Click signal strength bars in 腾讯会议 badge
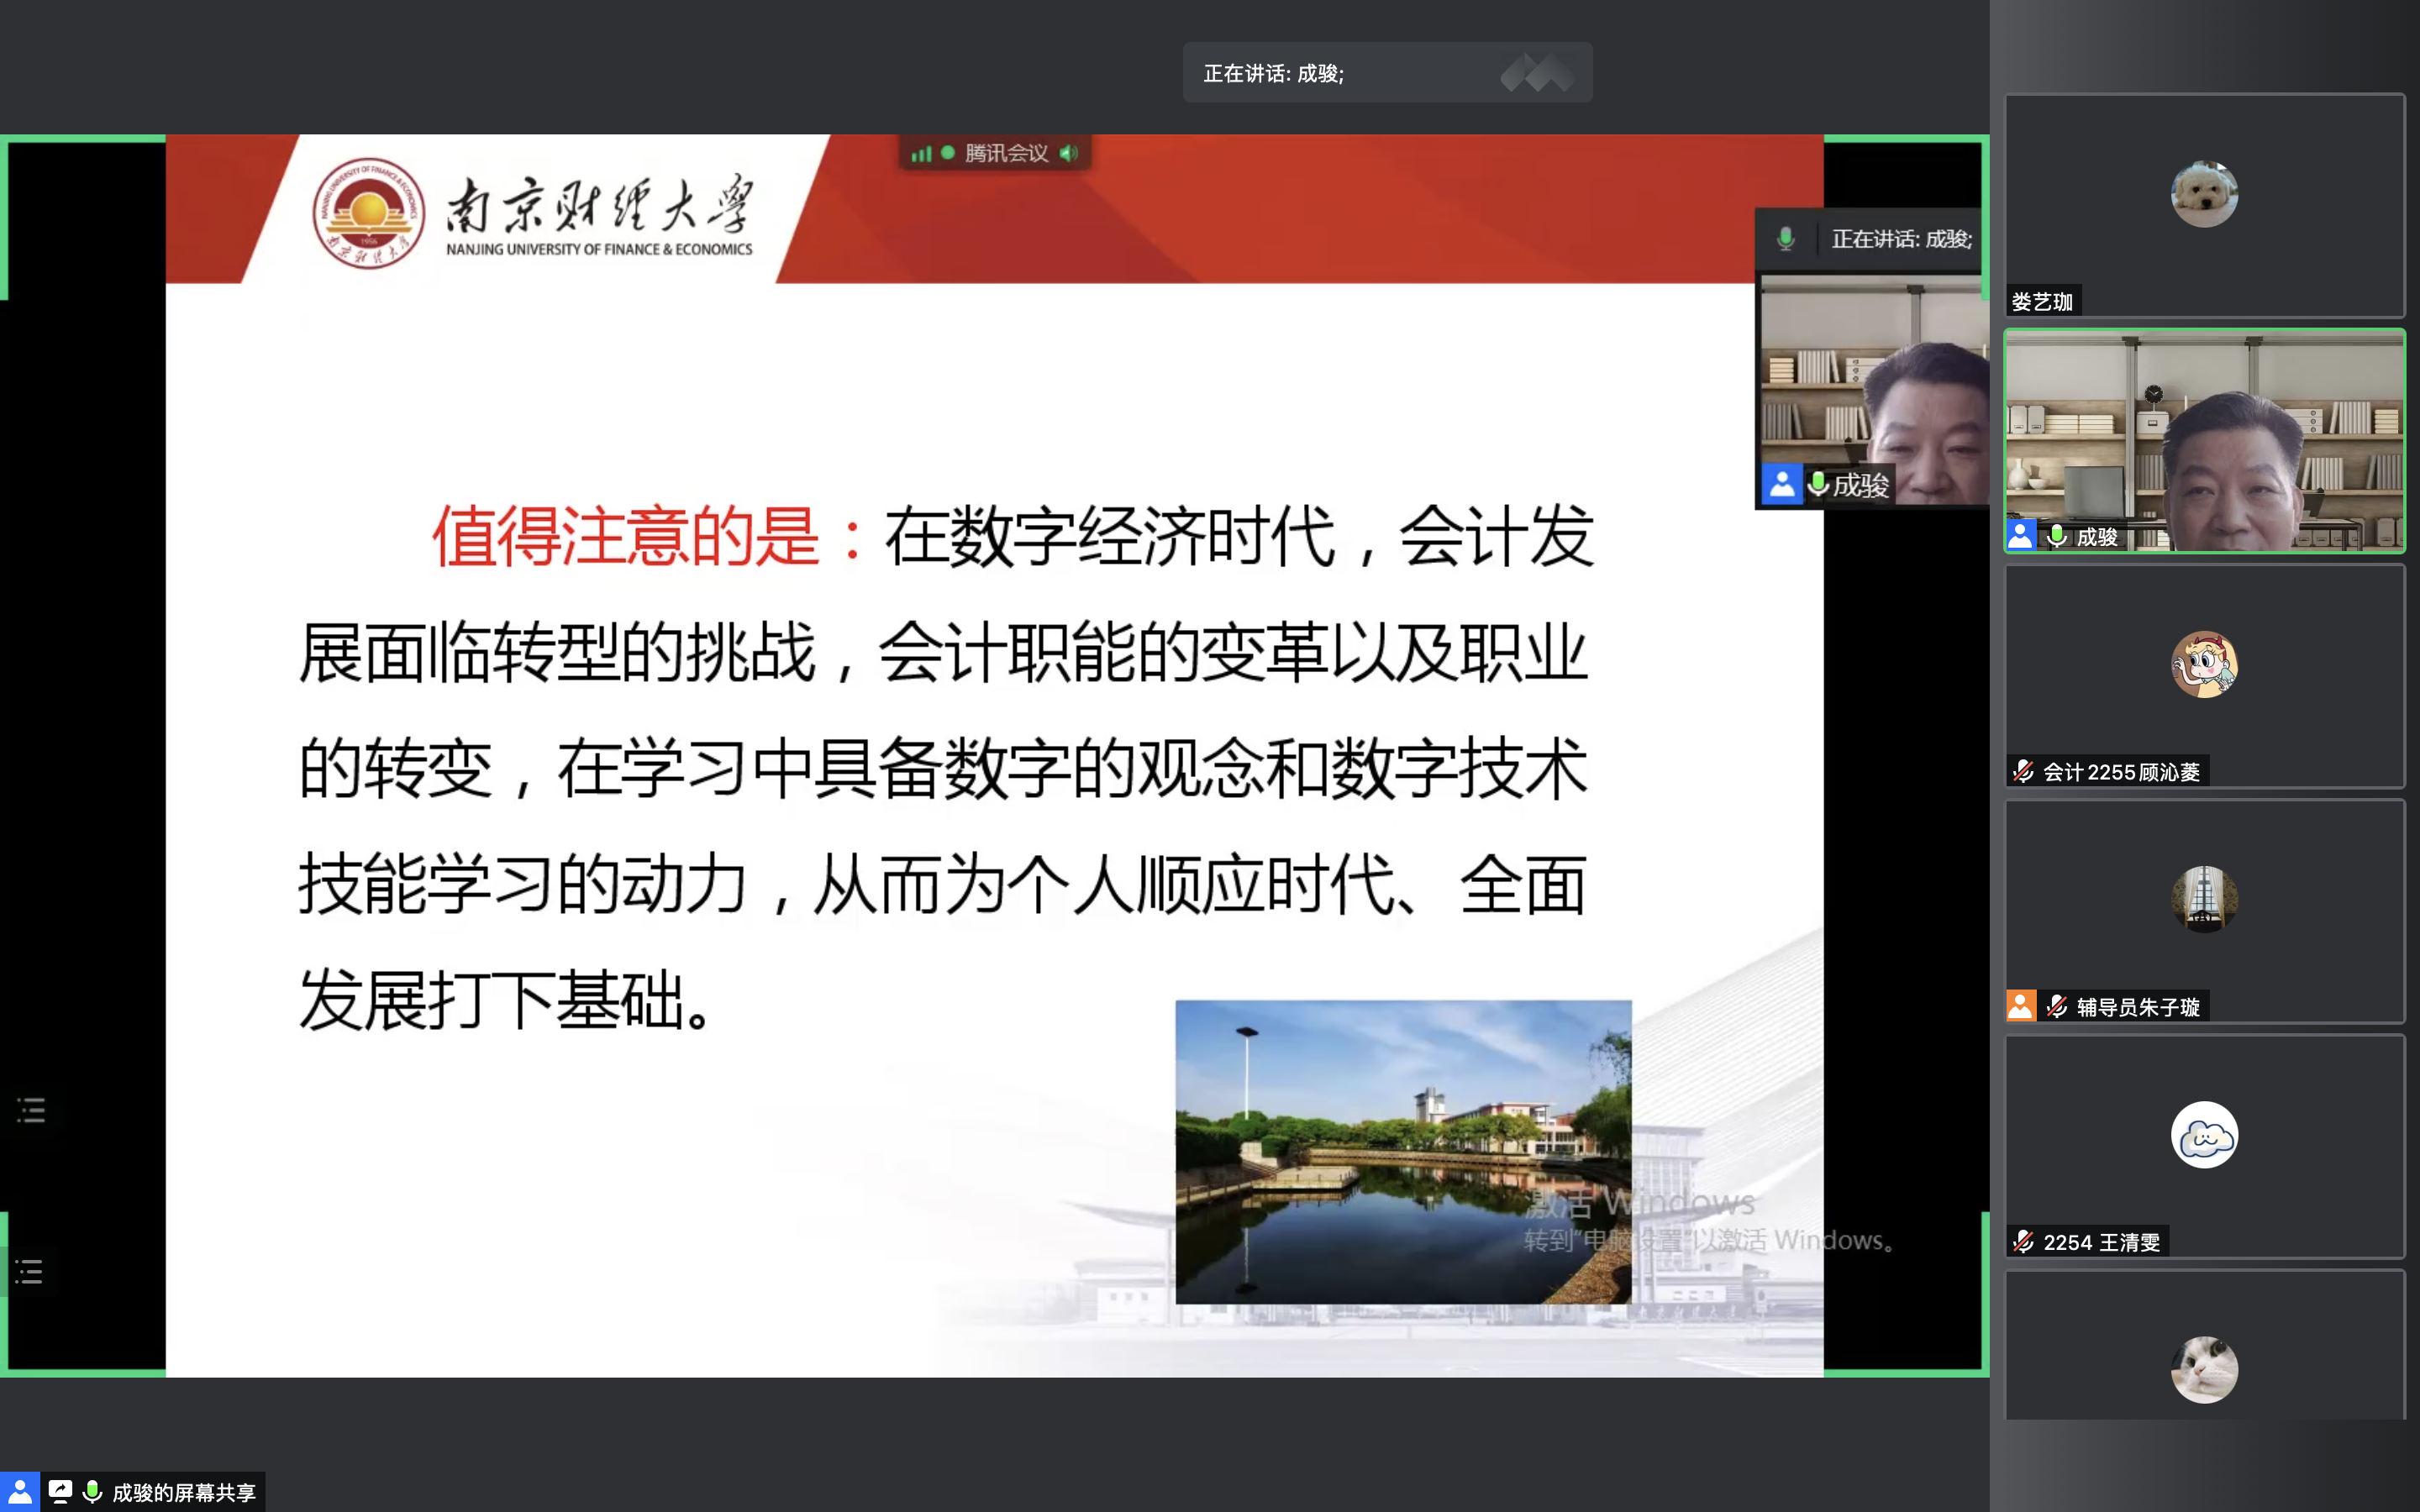The height and width of the screenshot is (1512, 2420). 921,154
